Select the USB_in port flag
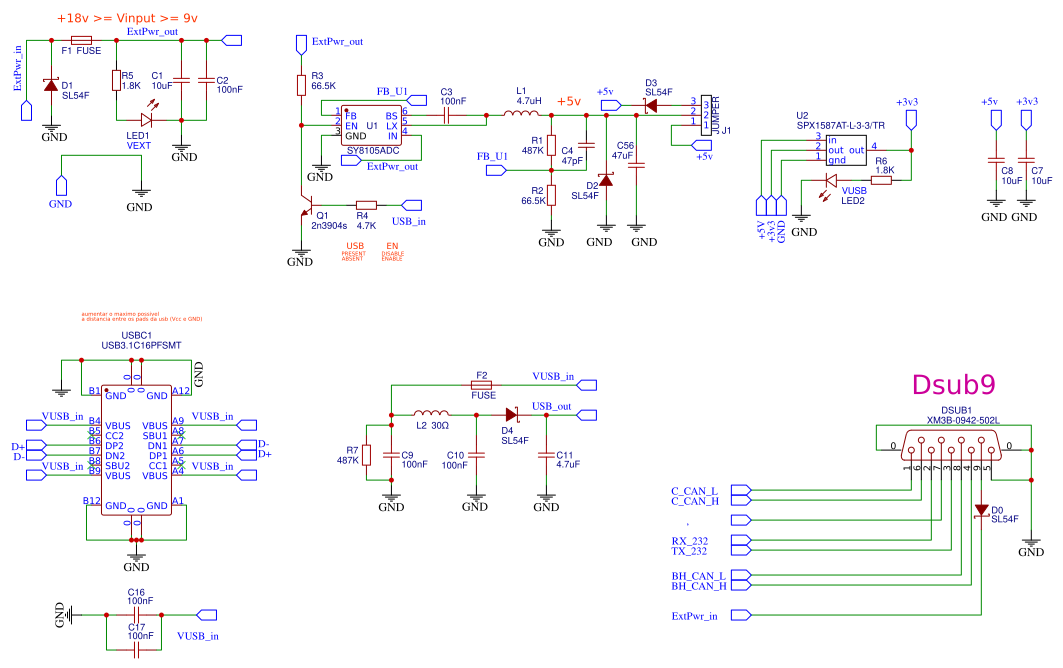This screenshot has width=1063, height=668. coord(412,205)
